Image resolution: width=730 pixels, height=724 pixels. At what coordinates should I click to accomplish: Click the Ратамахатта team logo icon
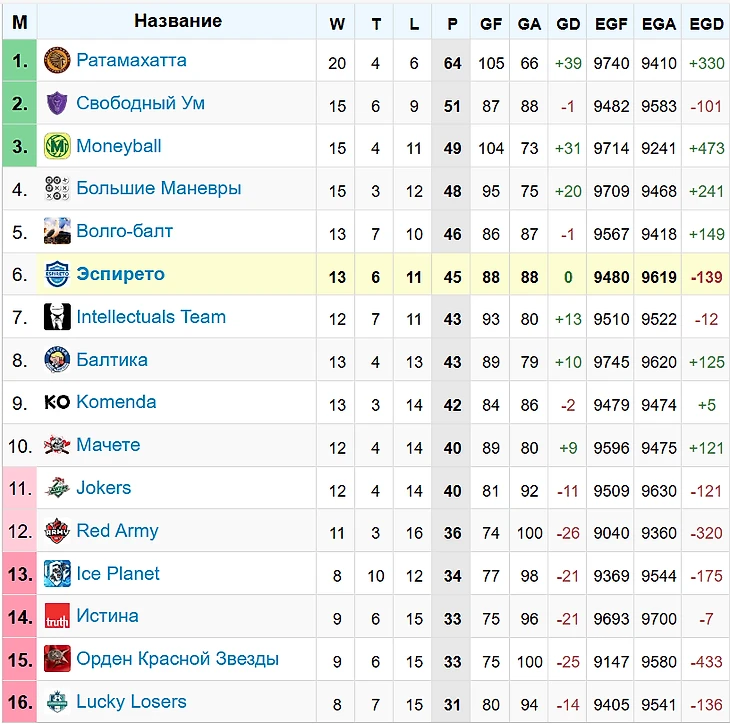tap(57, 61)
